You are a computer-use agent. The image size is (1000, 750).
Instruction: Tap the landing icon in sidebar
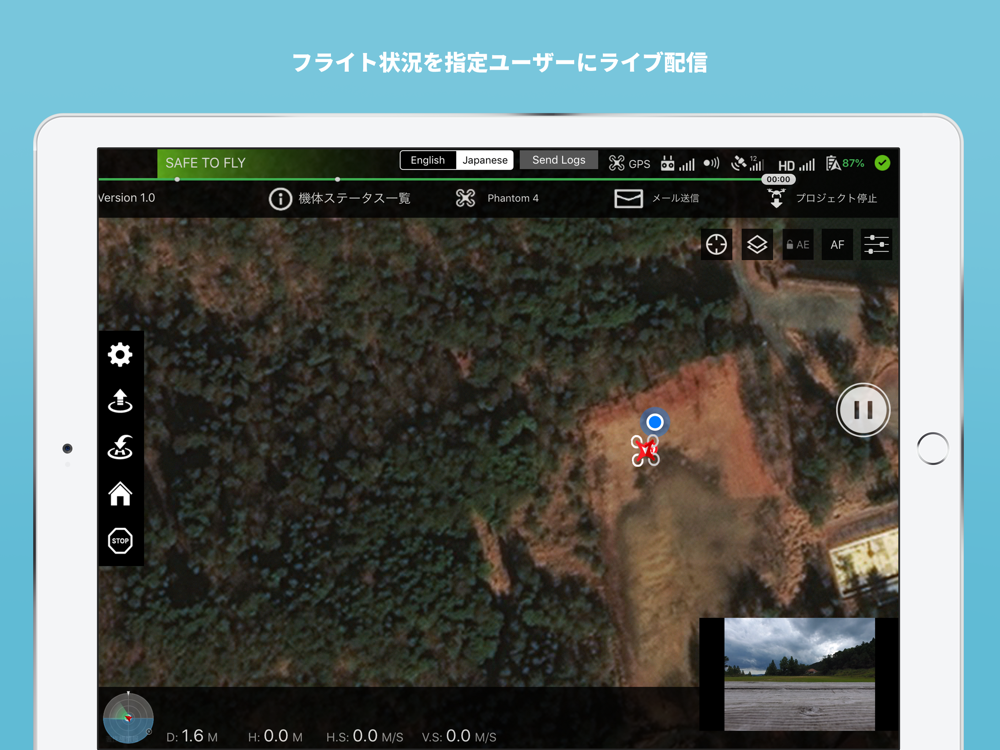coord(120,447)
